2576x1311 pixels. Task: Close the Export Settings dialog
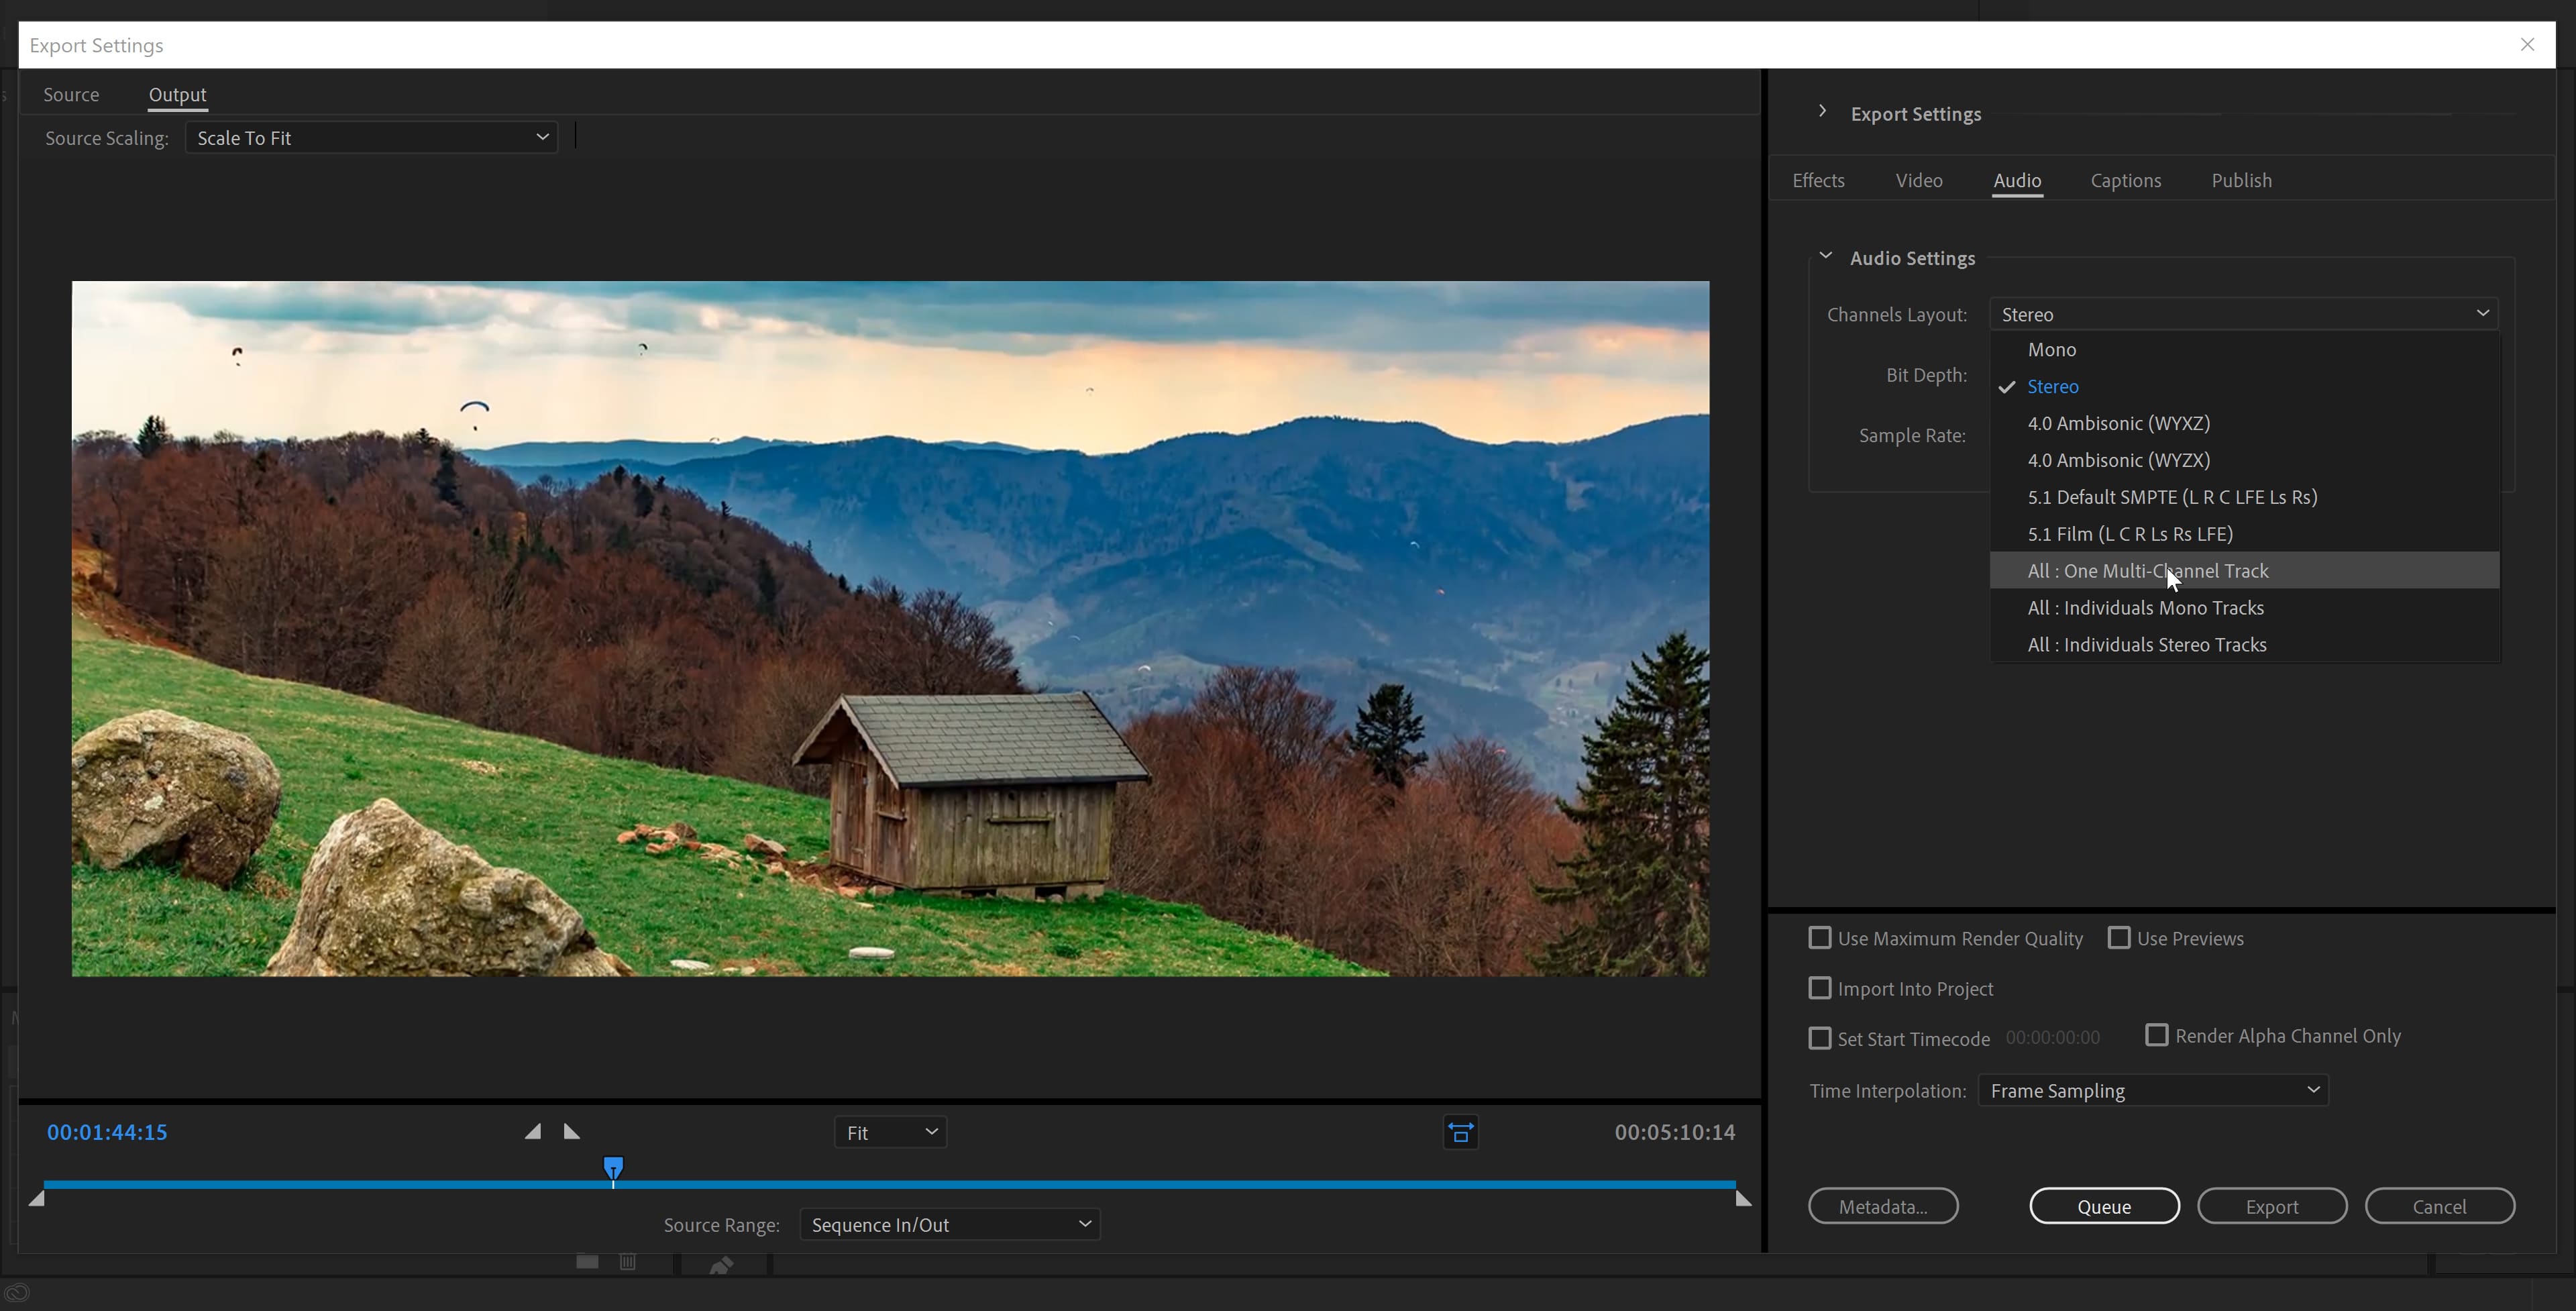tap(2527, 45)
